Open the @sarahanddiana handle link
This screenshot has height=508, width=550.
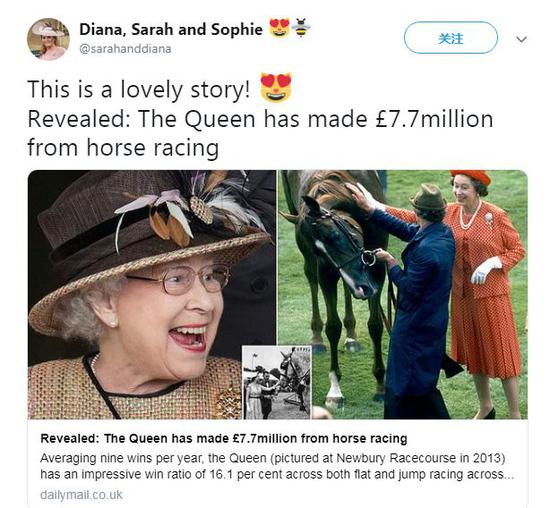[125, 49]
